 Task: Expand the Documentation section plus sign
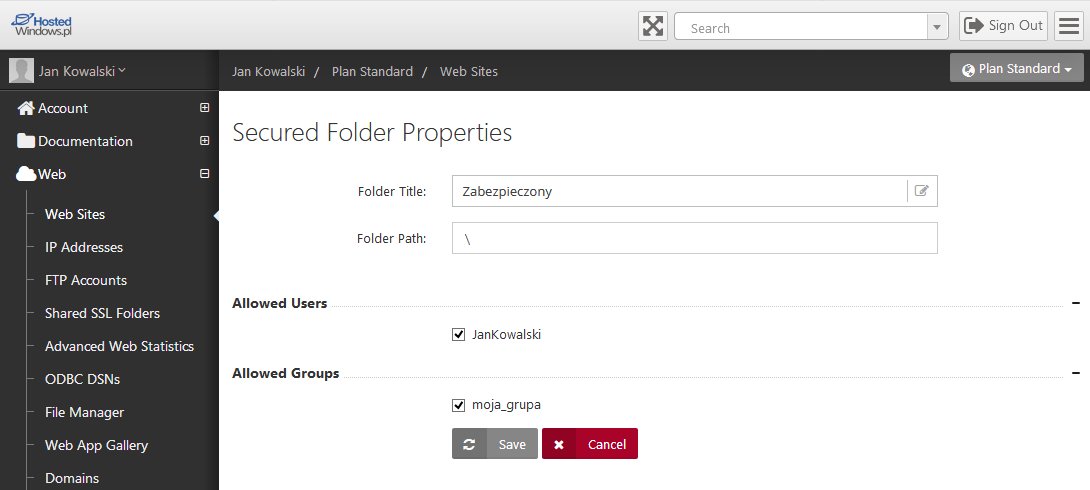[x=204, y=140]
